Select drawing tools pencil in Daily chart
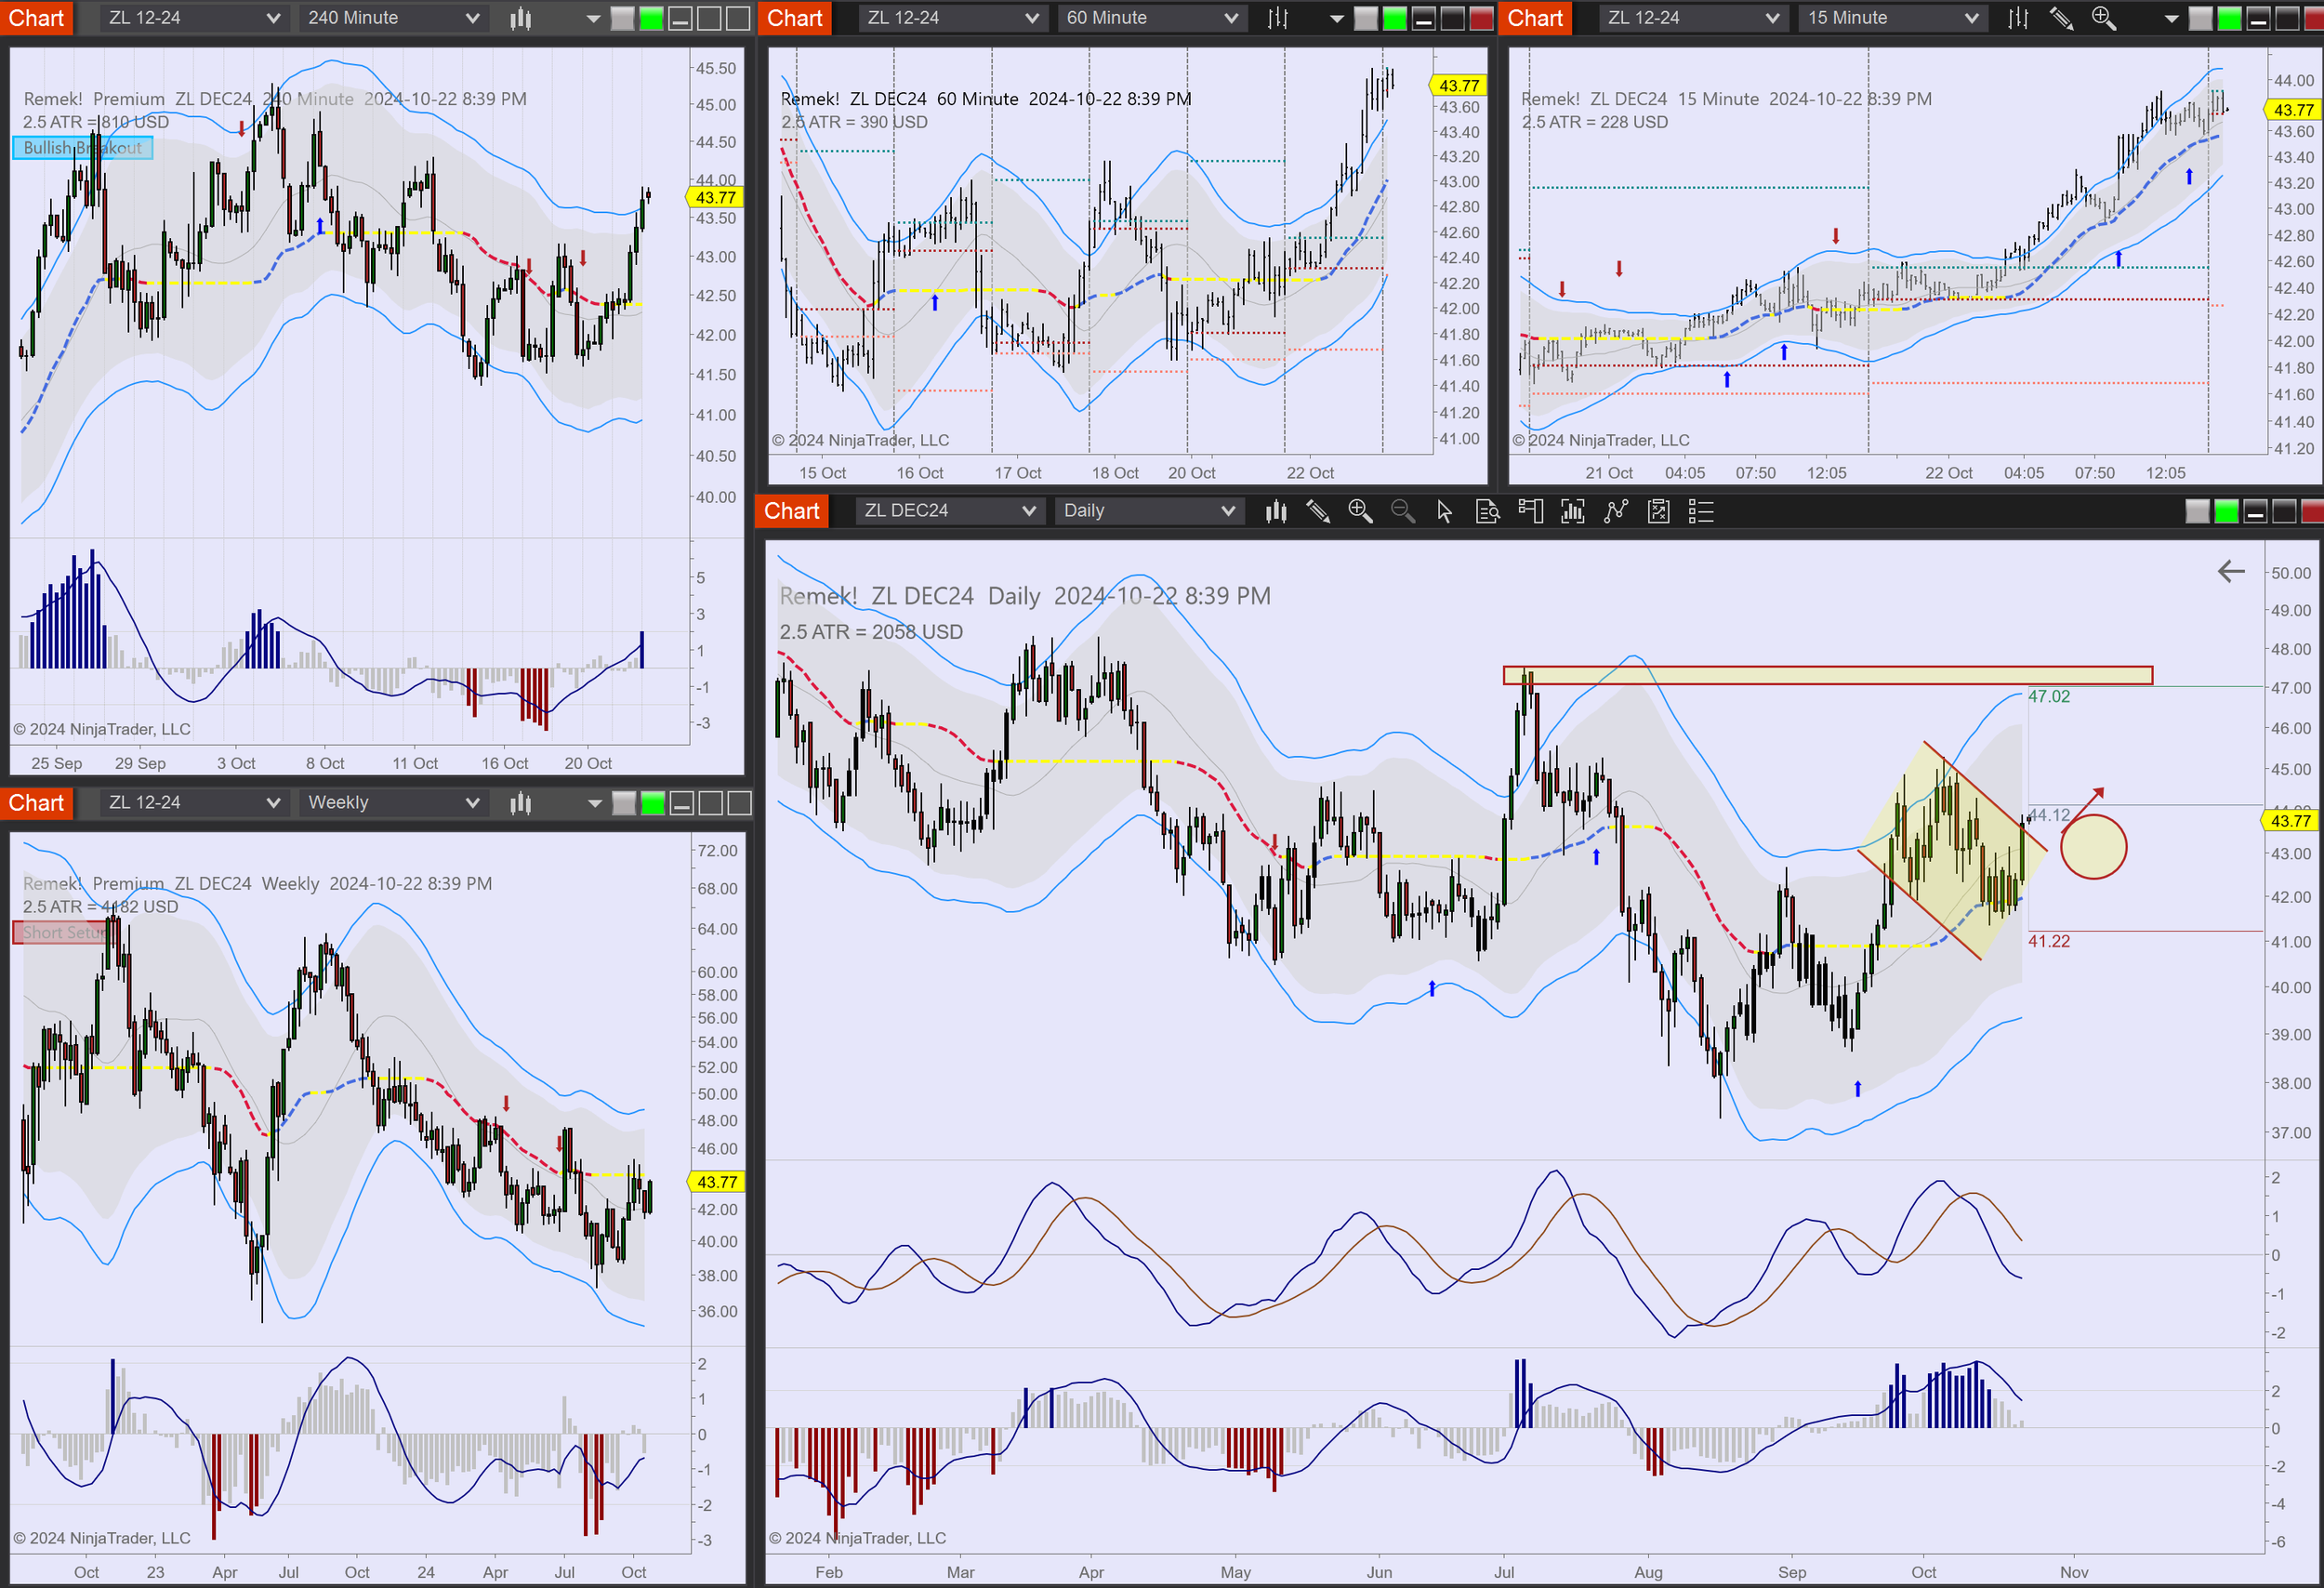2324x1588 pixels. click(1318, 512)
